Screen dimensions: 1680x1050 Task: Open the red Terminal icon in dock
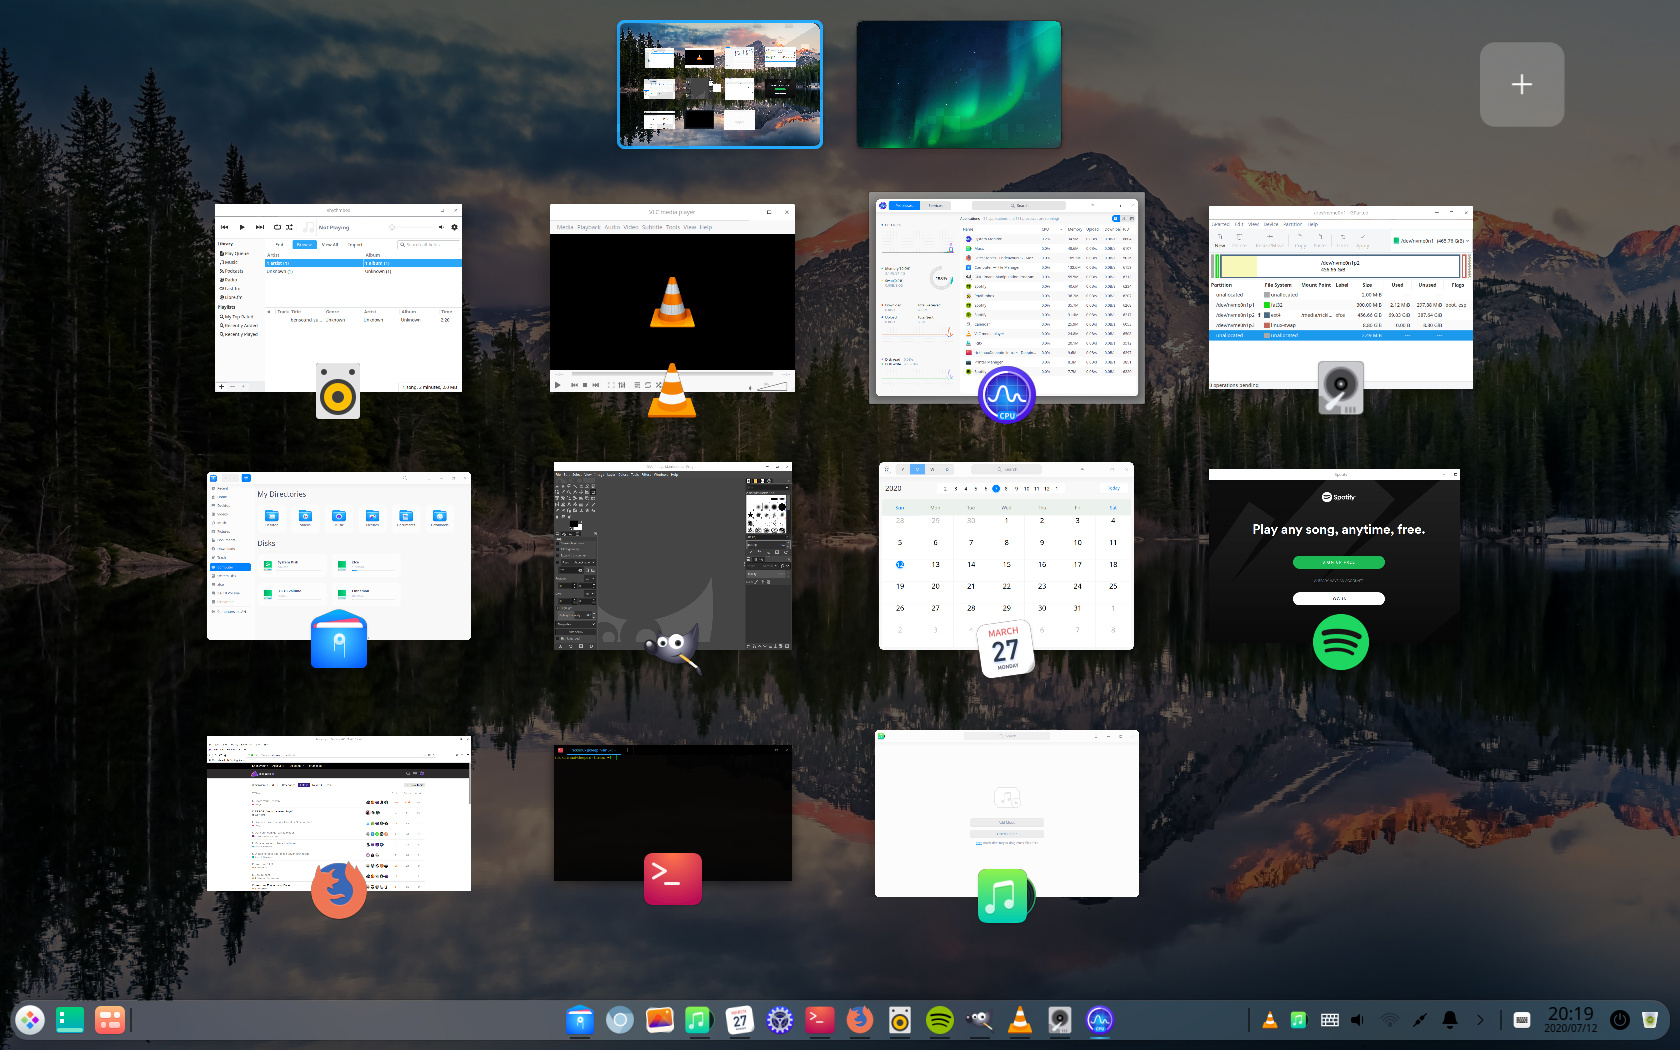point(820,1020)
